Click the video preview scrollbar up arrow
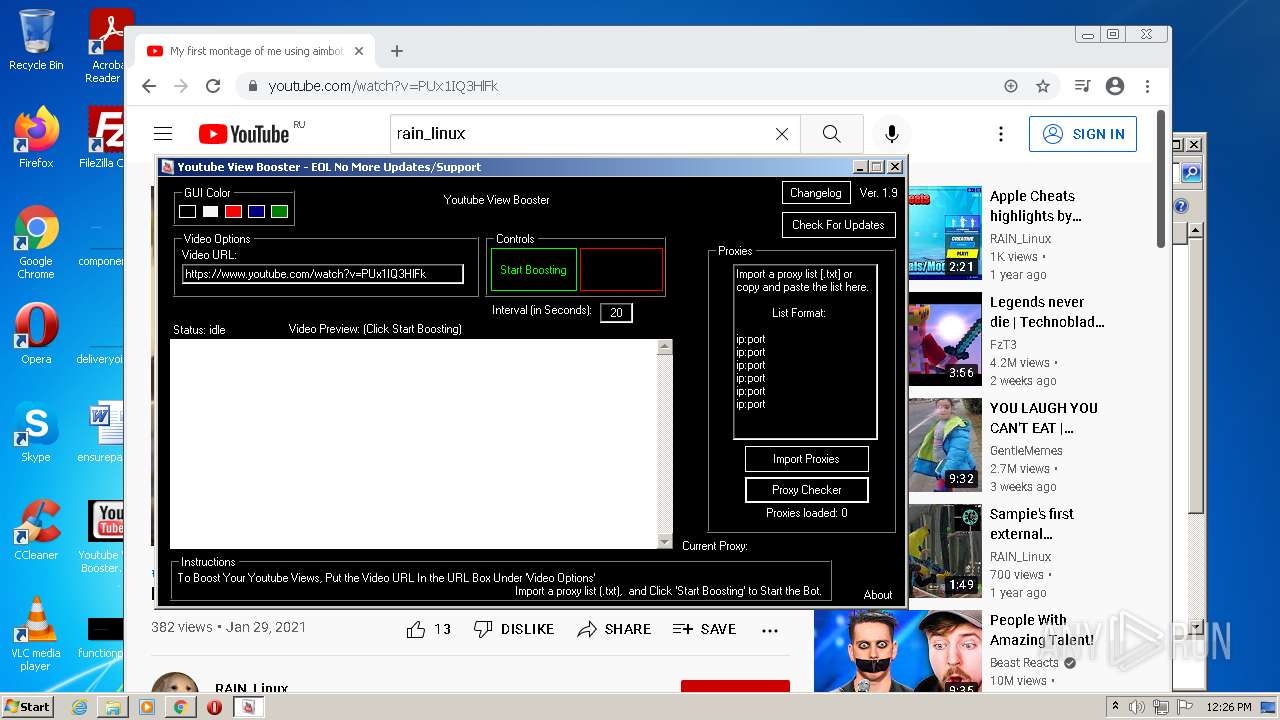The image size is (1280, 720). [x=665, y=347]
